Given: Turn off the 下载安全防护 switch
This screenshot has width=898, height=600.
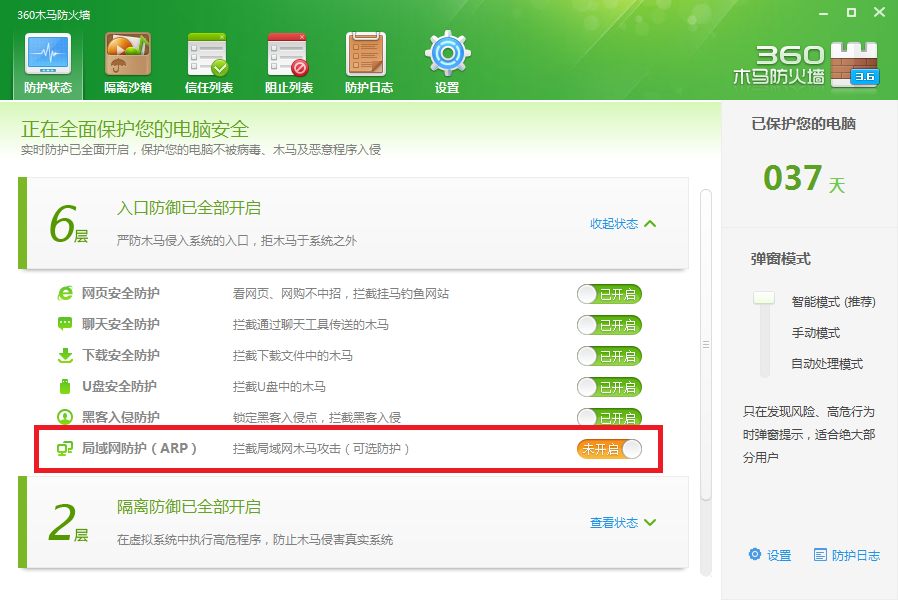Looking at the screenshot, I should (609, 356).
